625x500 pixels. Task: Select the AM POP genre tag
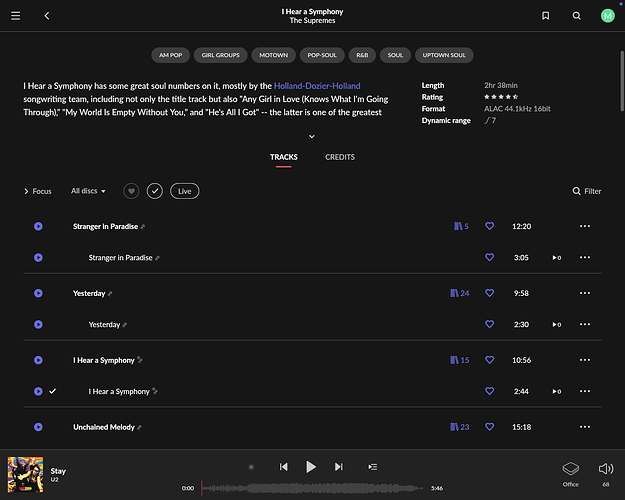pyautogui.click(x=171, y=55)
